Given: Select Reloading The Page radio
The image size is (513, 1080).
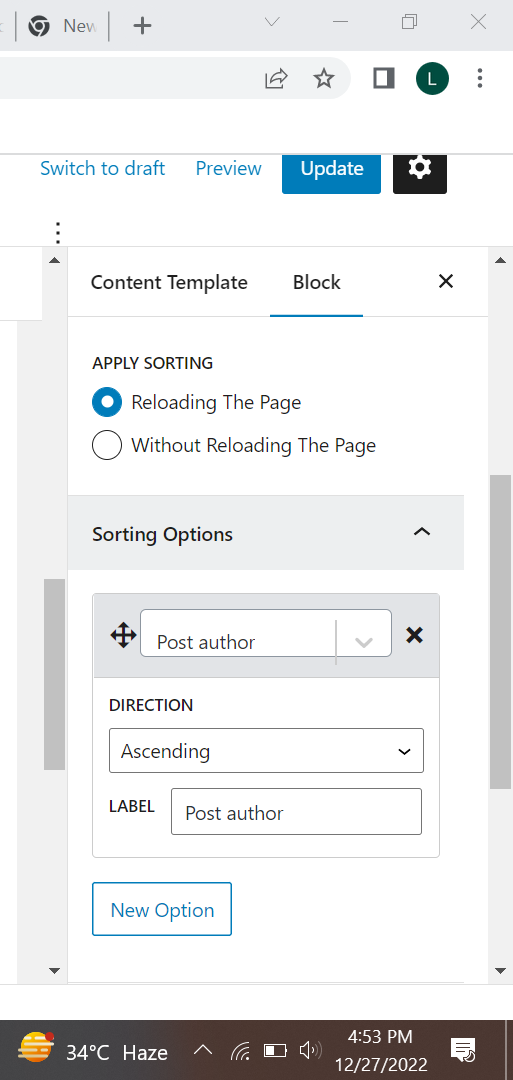Looking at the screenshot, I should pyautogui.click(x=107, y=402).
